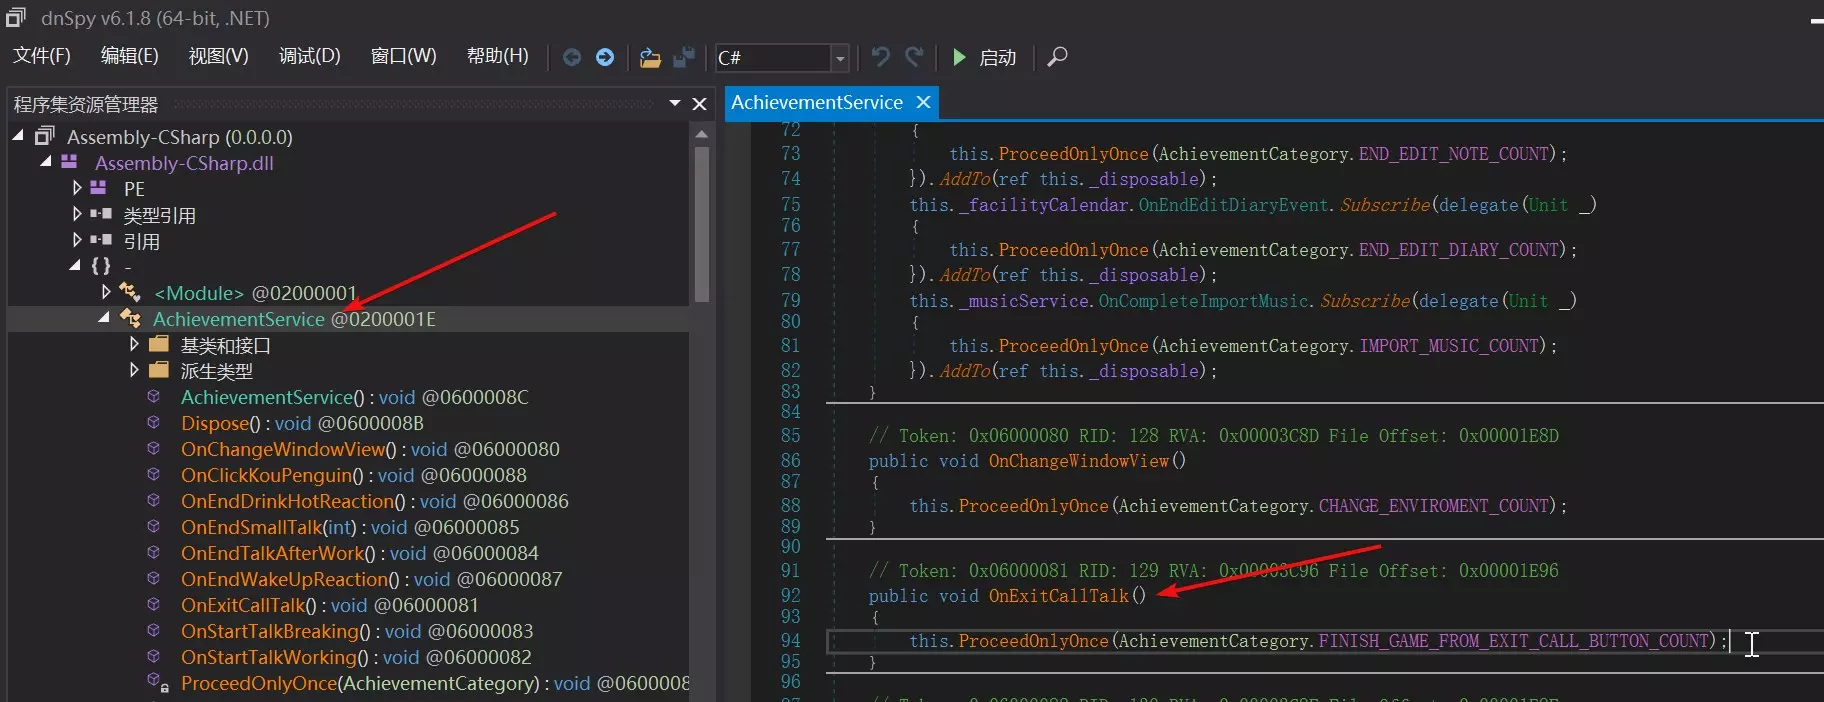Open search with the magnifier icon
1824x702 pixels.
[1057, 57]
